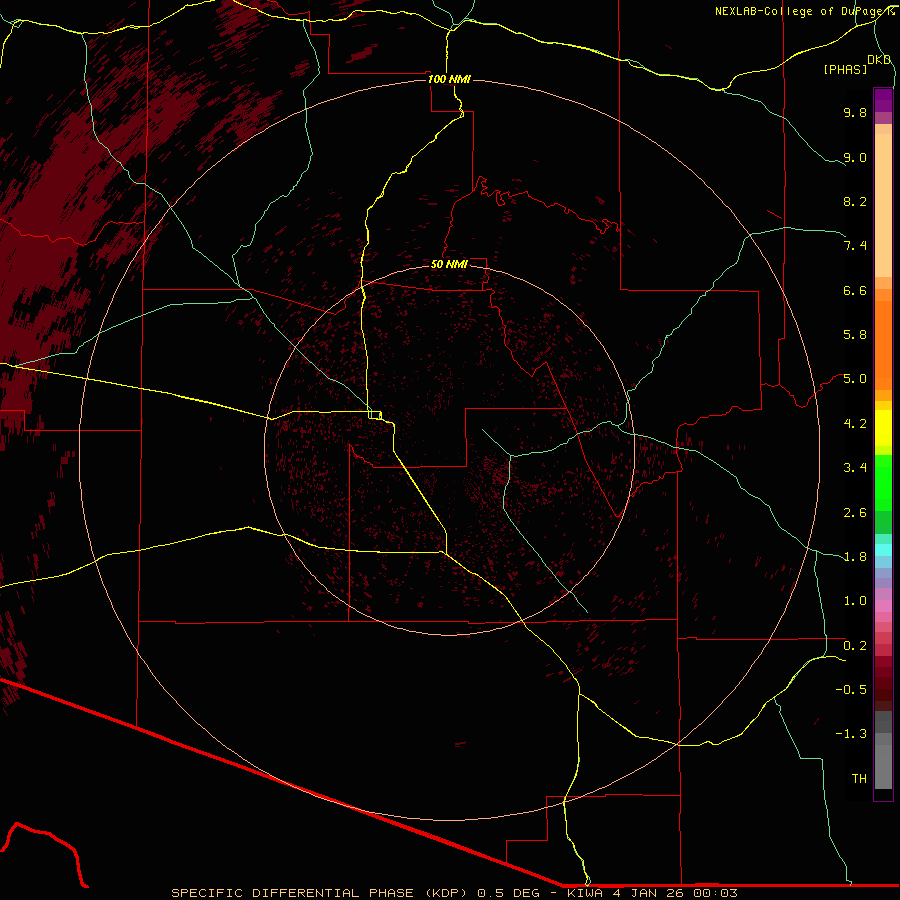
Task: Pick the pale peach swatch near 8.2
Action: point(883,205)
